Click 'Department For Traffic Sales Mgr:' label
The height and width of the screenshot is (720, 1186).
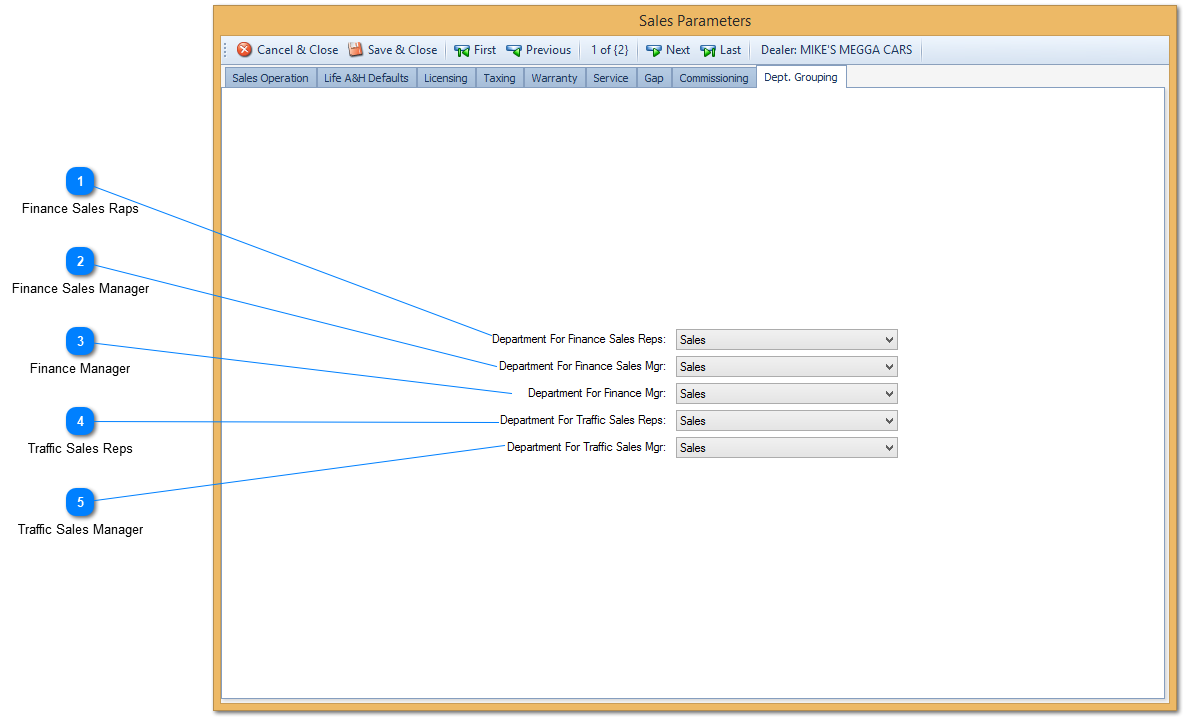(x=586, y=448)
